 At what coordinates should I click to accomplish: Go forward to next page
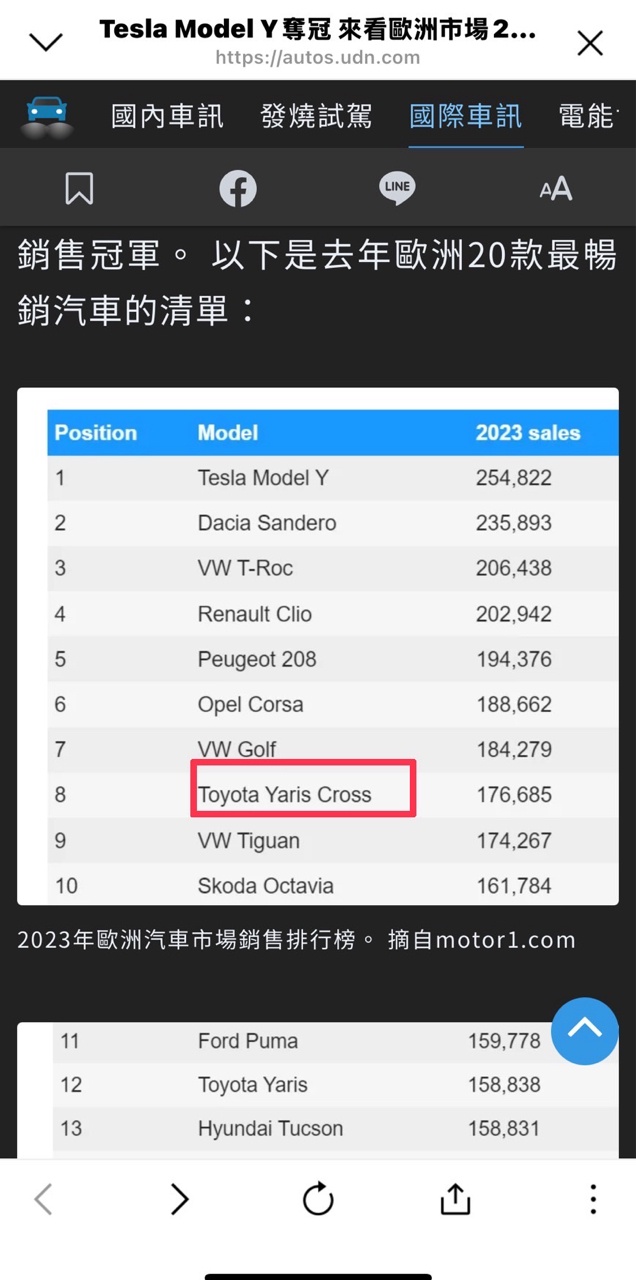(x=180, y=1198)
